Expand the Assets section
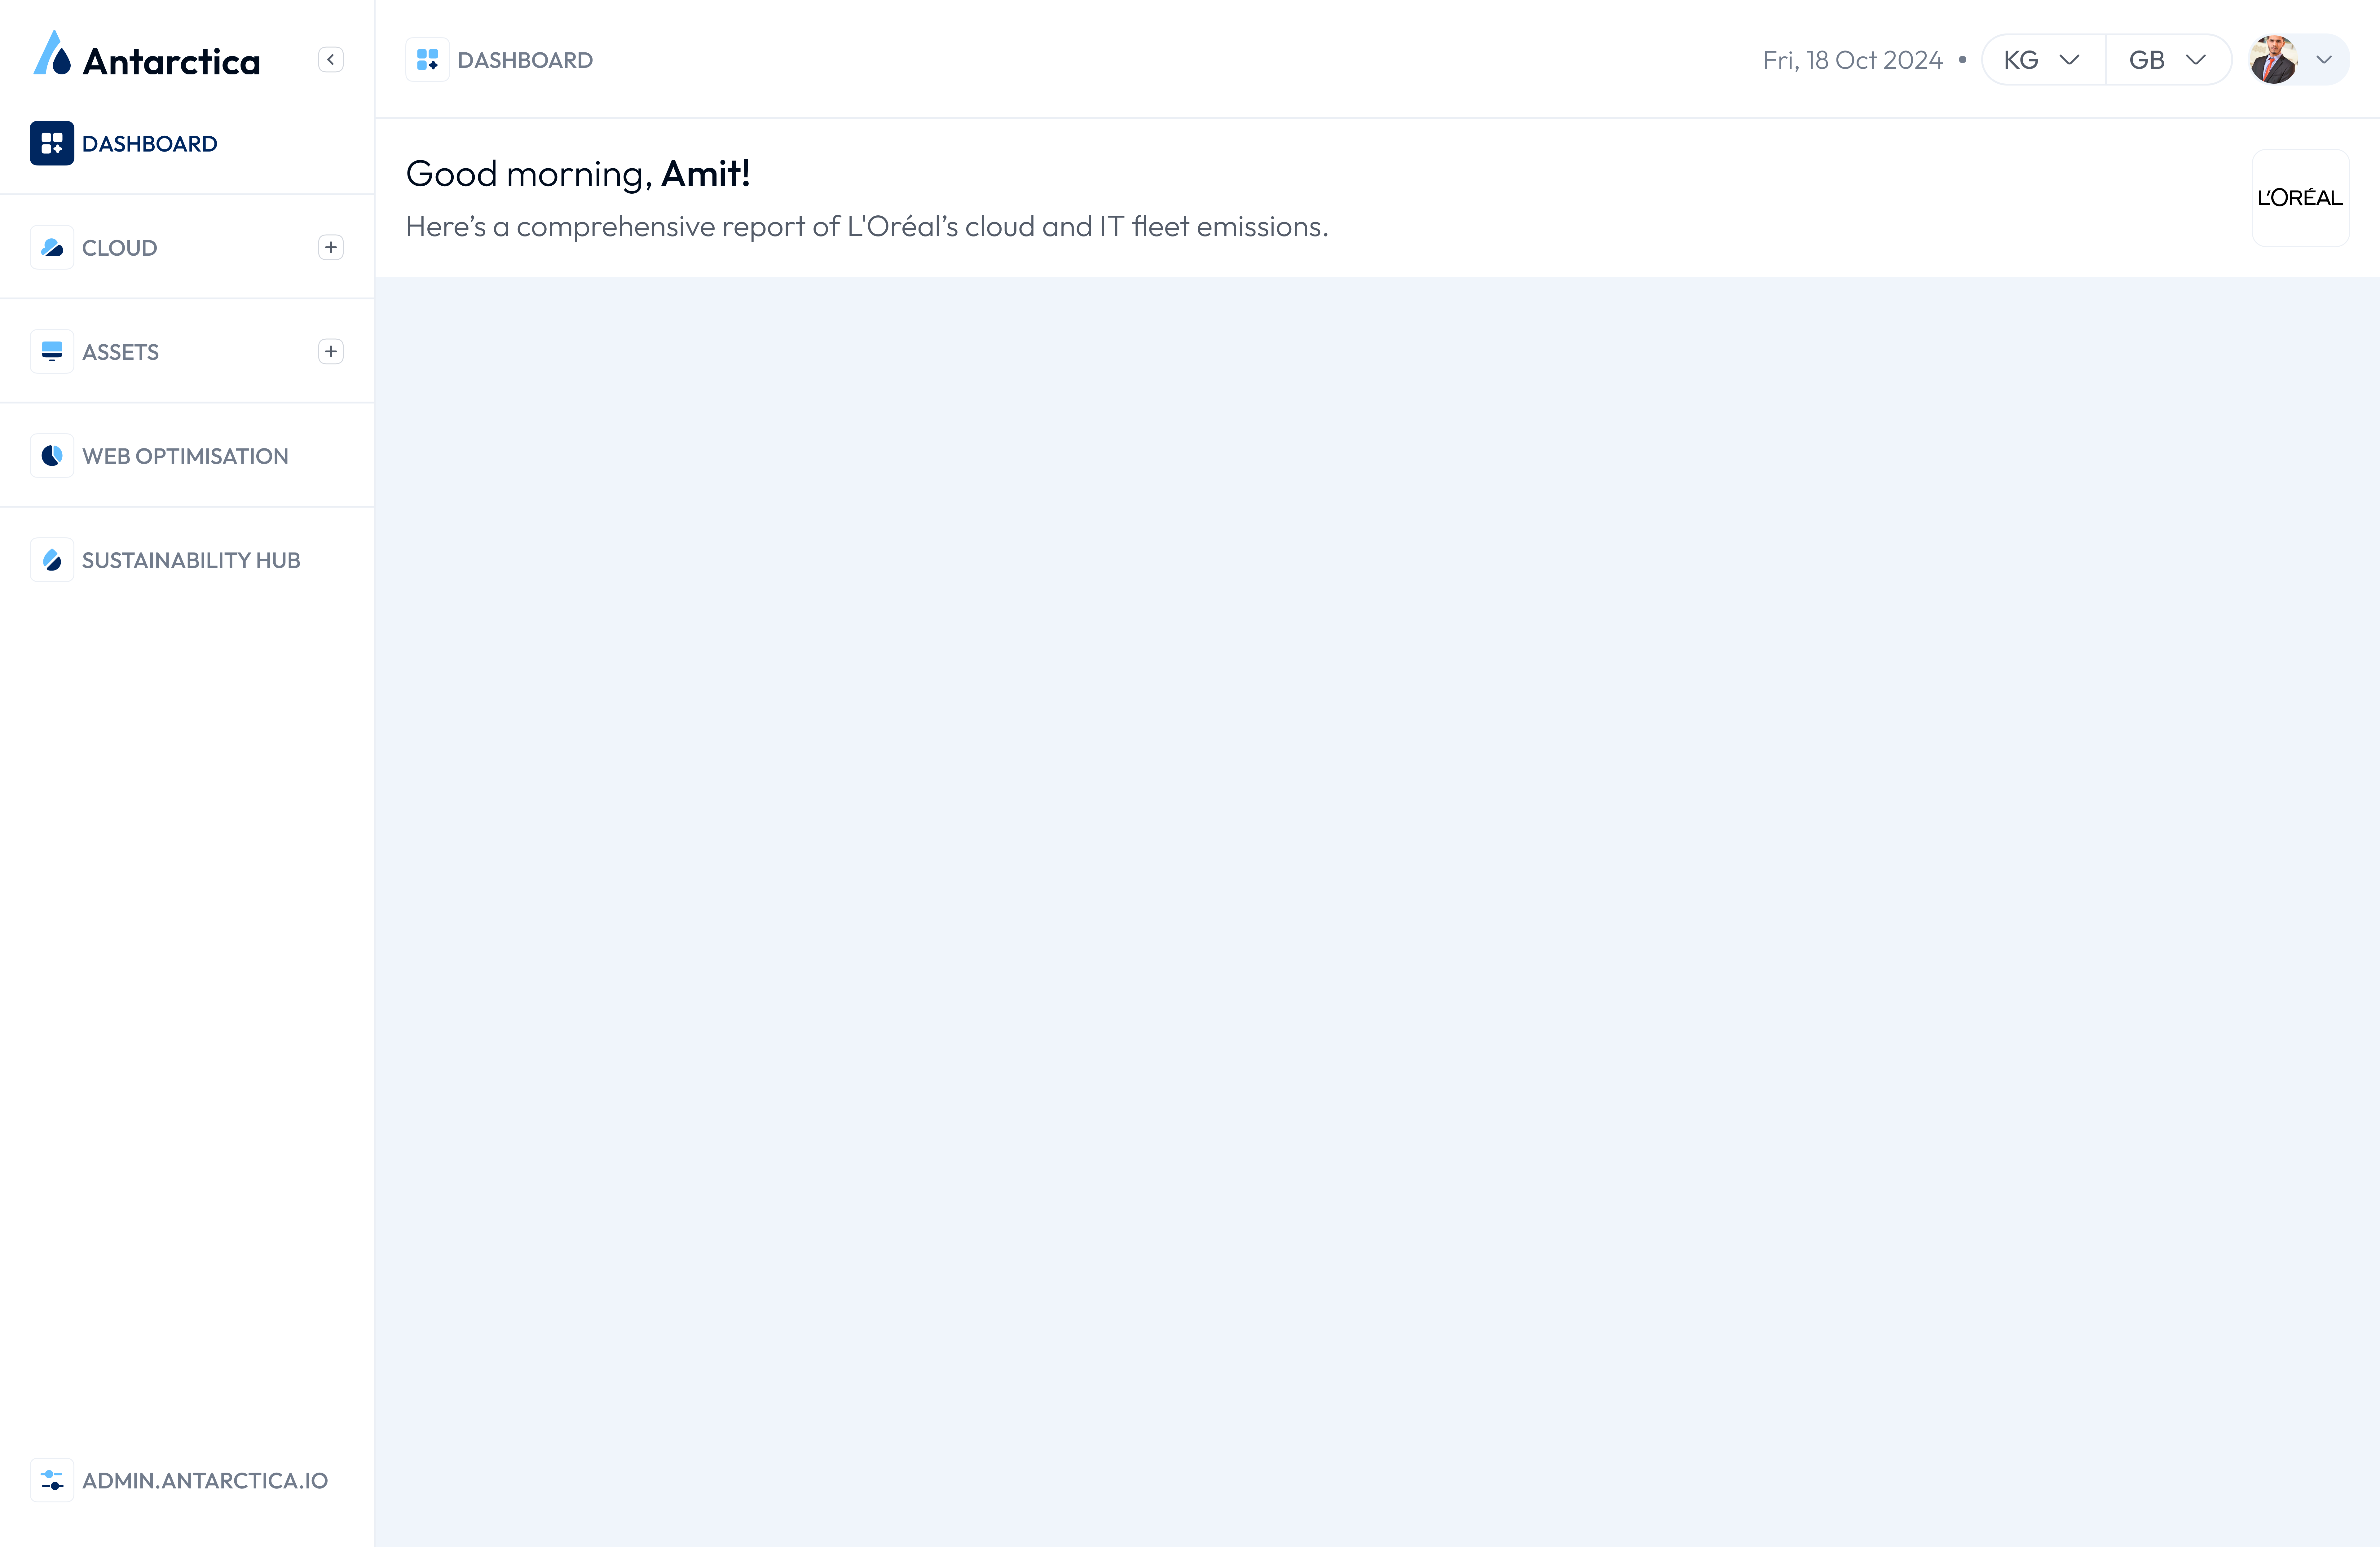2380x1547 pixels. coord(330,352)
